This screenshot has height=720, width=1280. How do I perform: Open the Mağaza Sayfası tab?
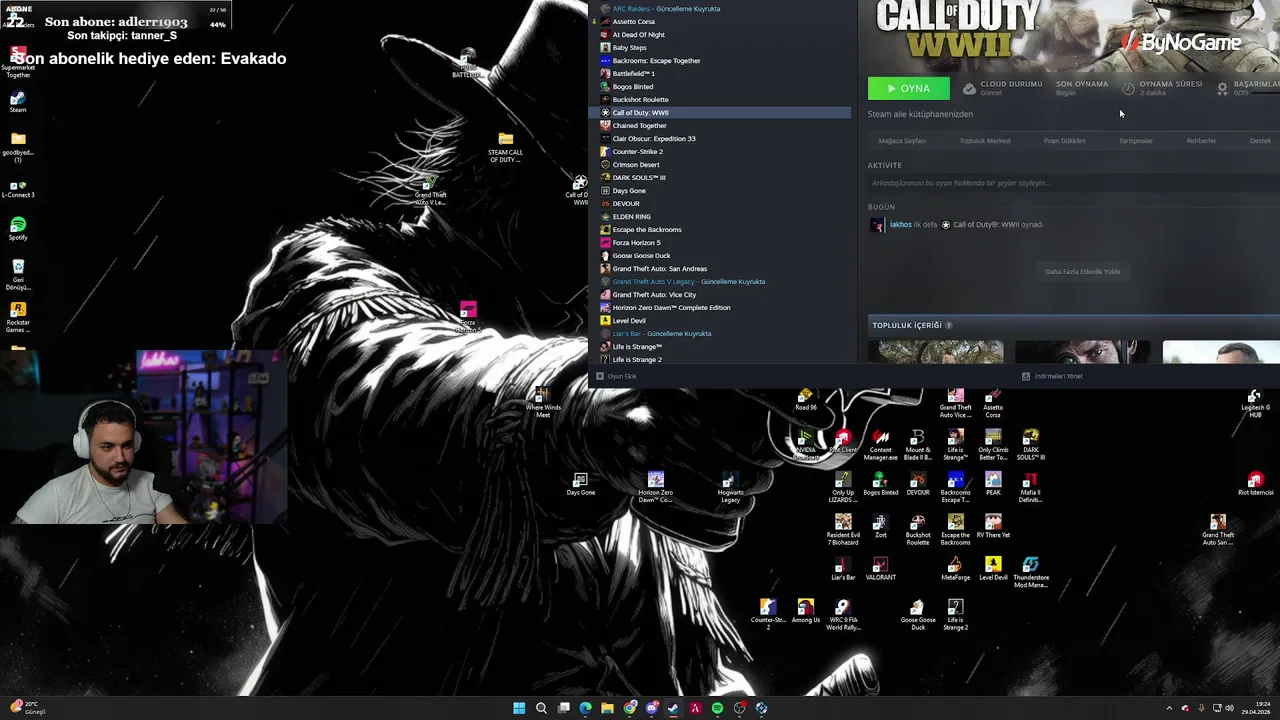(x=902, y=141)
